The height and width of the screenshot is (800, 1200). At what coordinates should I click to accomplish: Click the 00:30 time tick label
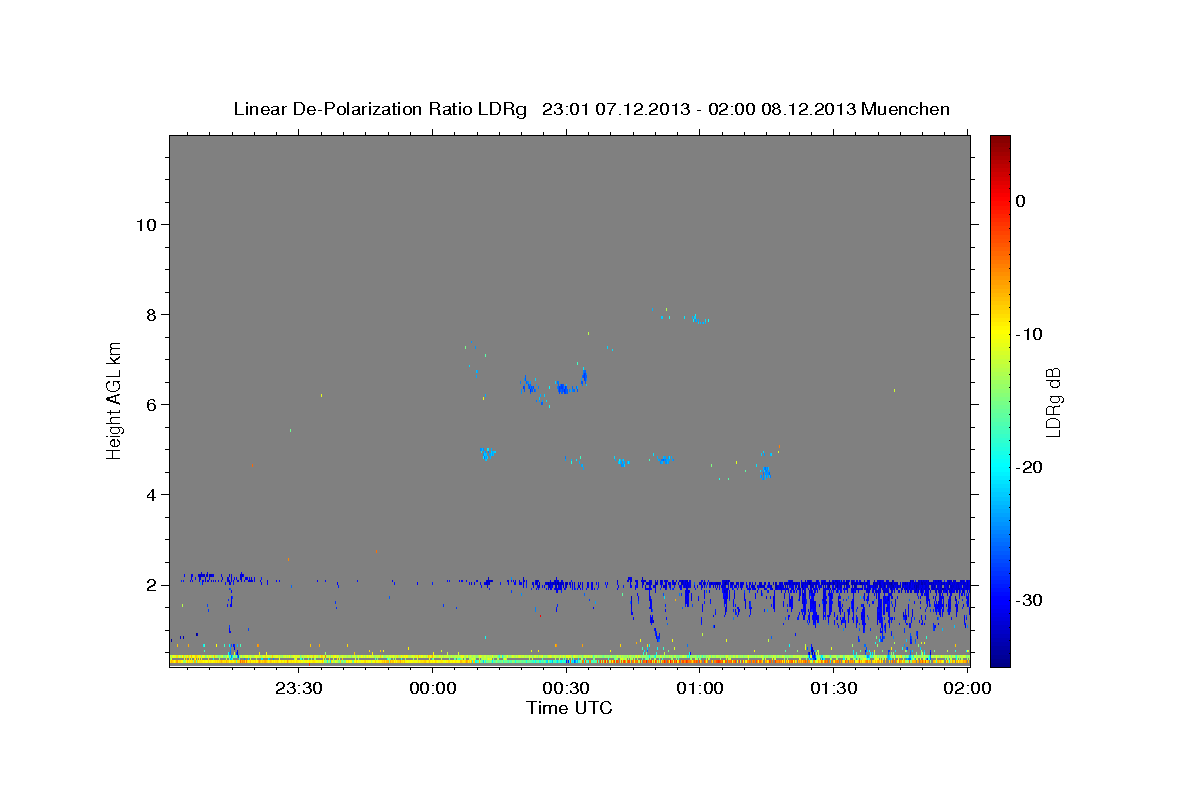[566, 688]
